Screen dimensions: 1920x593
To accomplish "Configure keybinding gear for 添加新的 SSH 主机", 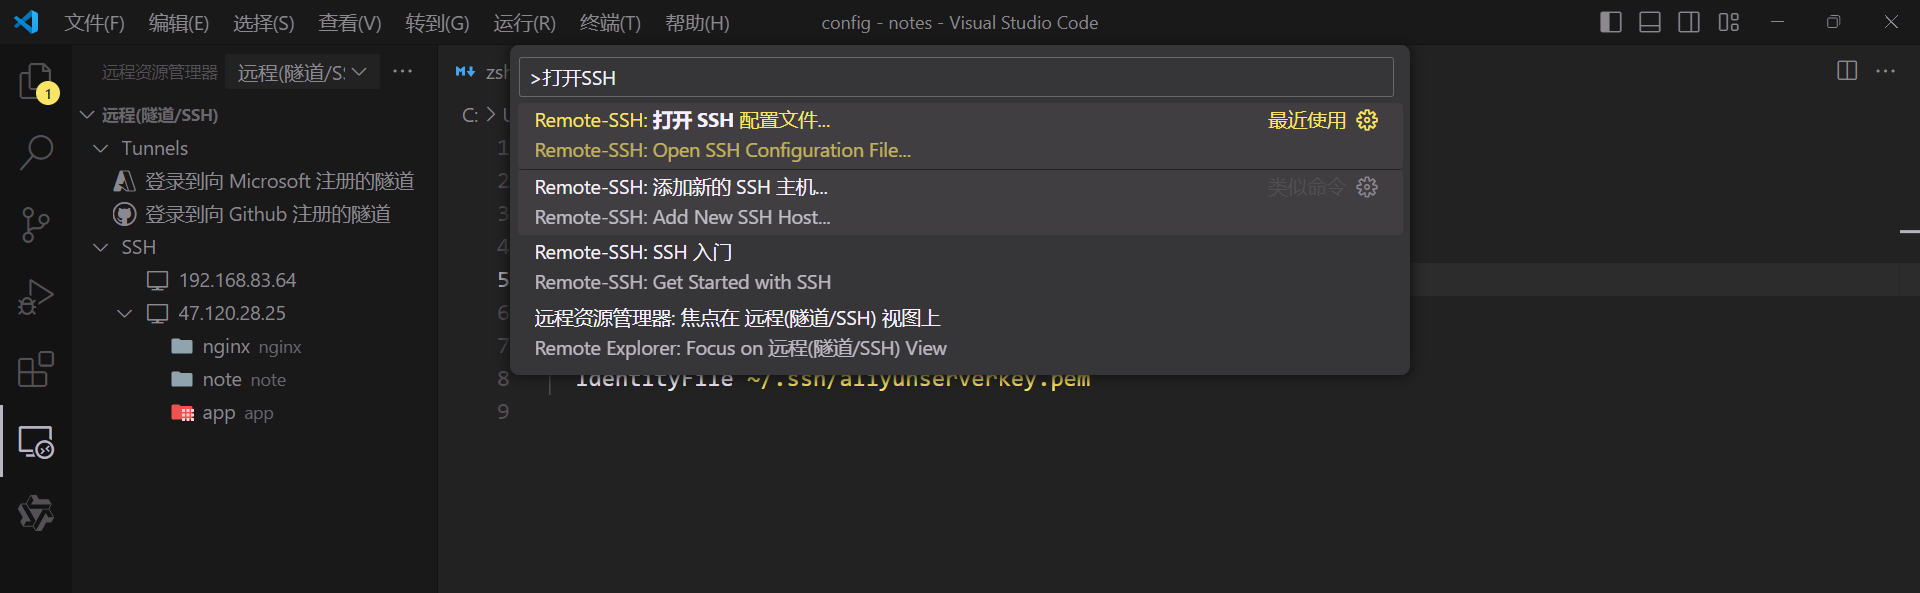I will (1367, 187).
